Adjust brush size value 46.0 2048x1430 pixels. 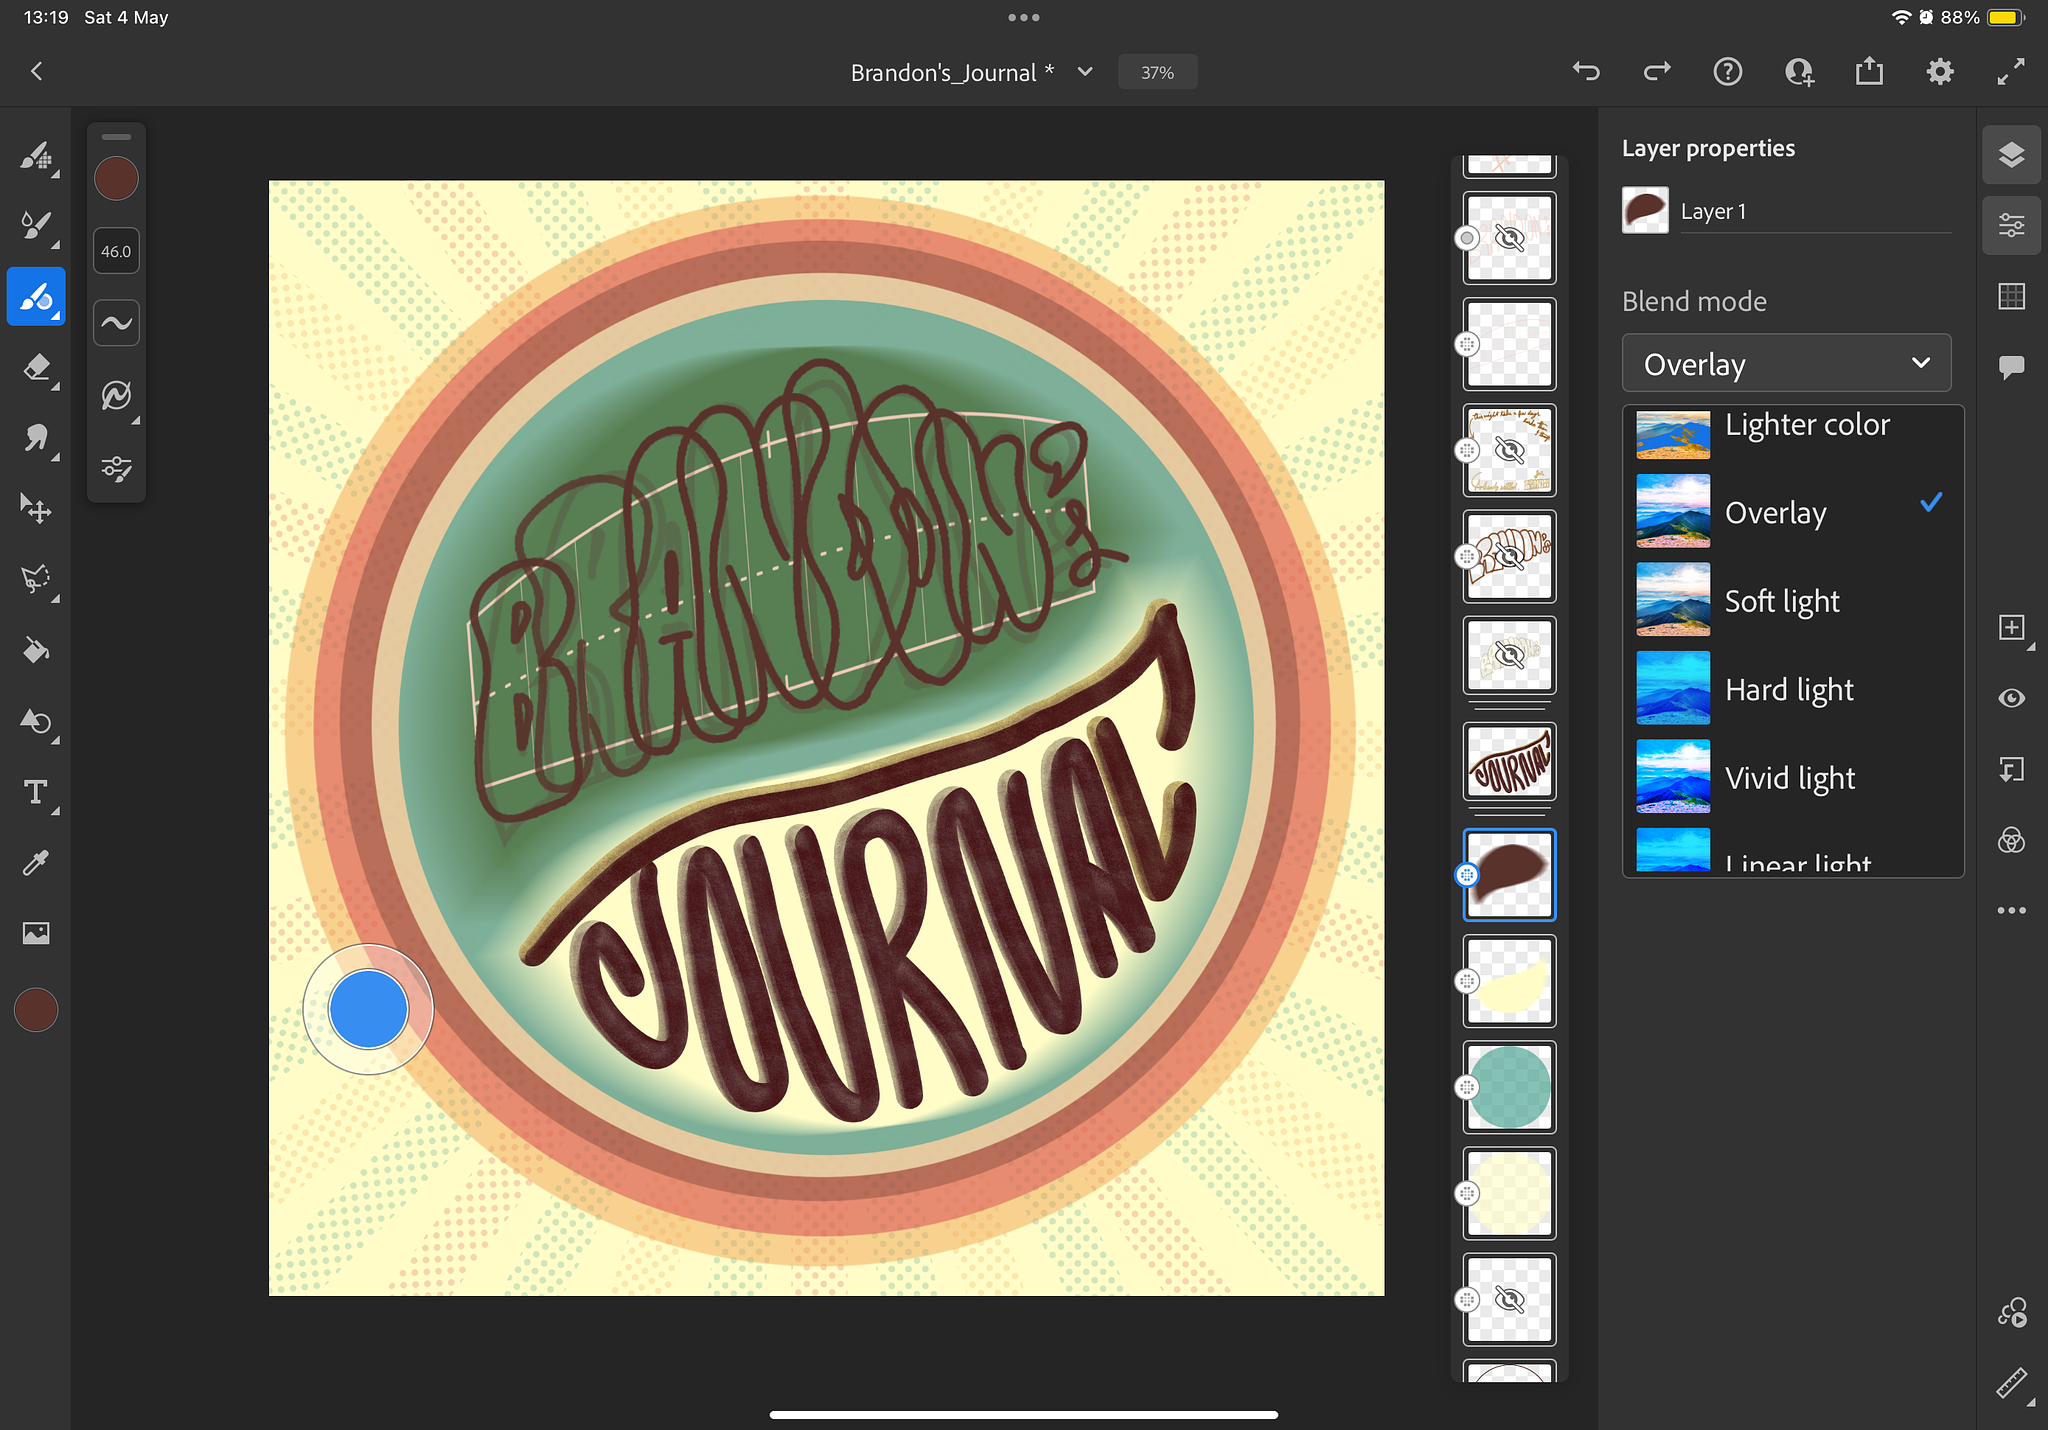pos(116,251)
